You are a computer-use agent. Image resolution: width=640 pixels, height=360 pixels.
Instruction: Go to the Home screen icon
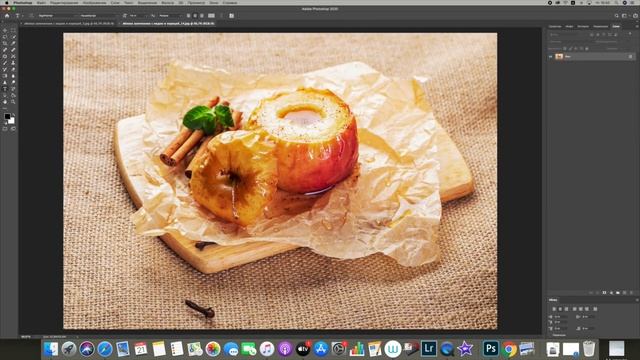pos(7,16)
